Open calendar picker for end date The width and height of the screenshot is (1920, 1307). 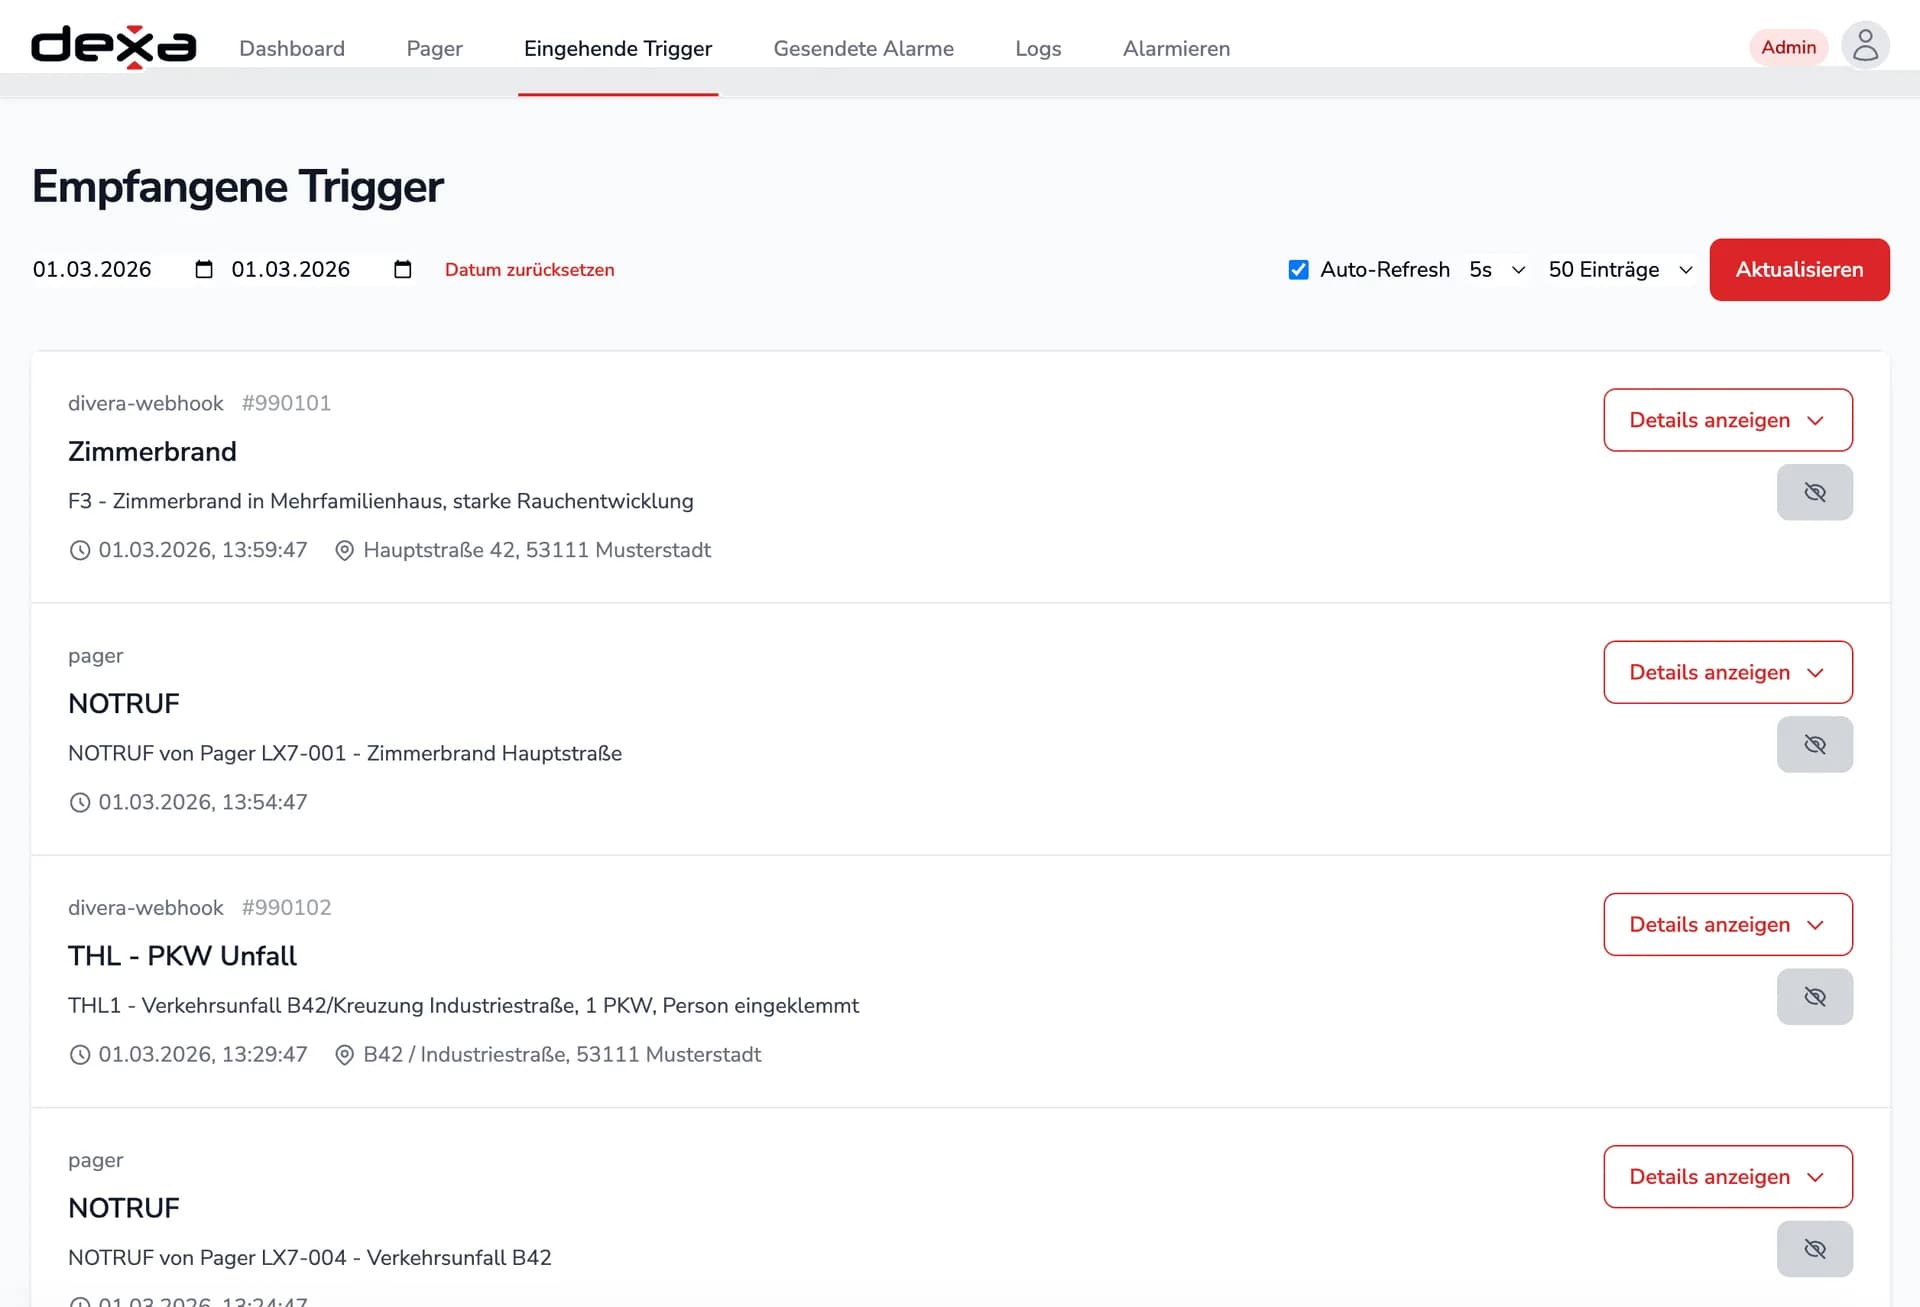[x=403, y=269]
